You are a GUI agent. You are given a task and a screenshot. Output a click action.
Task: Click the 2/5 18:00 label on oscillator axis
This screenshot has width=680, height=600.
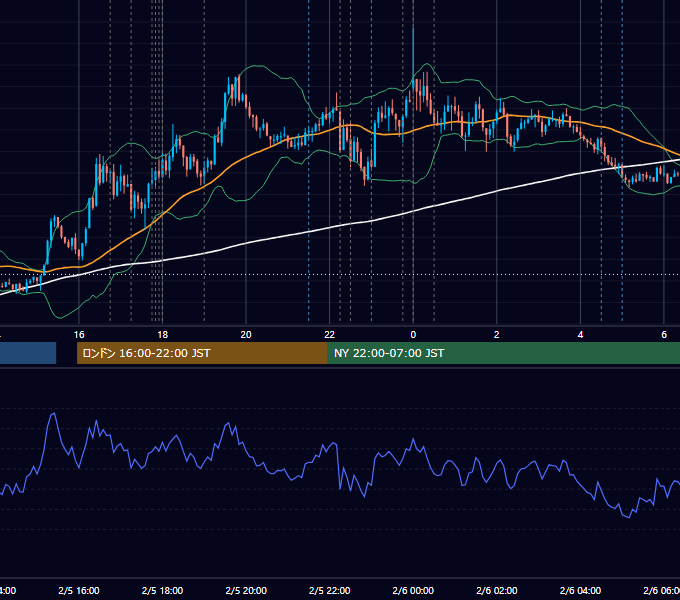[162, 590]
